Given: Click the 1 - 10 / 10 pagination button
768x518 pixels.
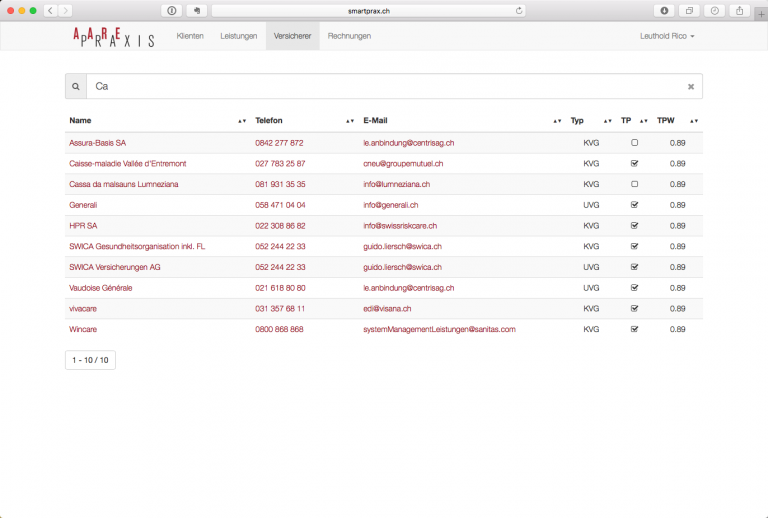Looking at the screenshot, I should tap(90, 360).
